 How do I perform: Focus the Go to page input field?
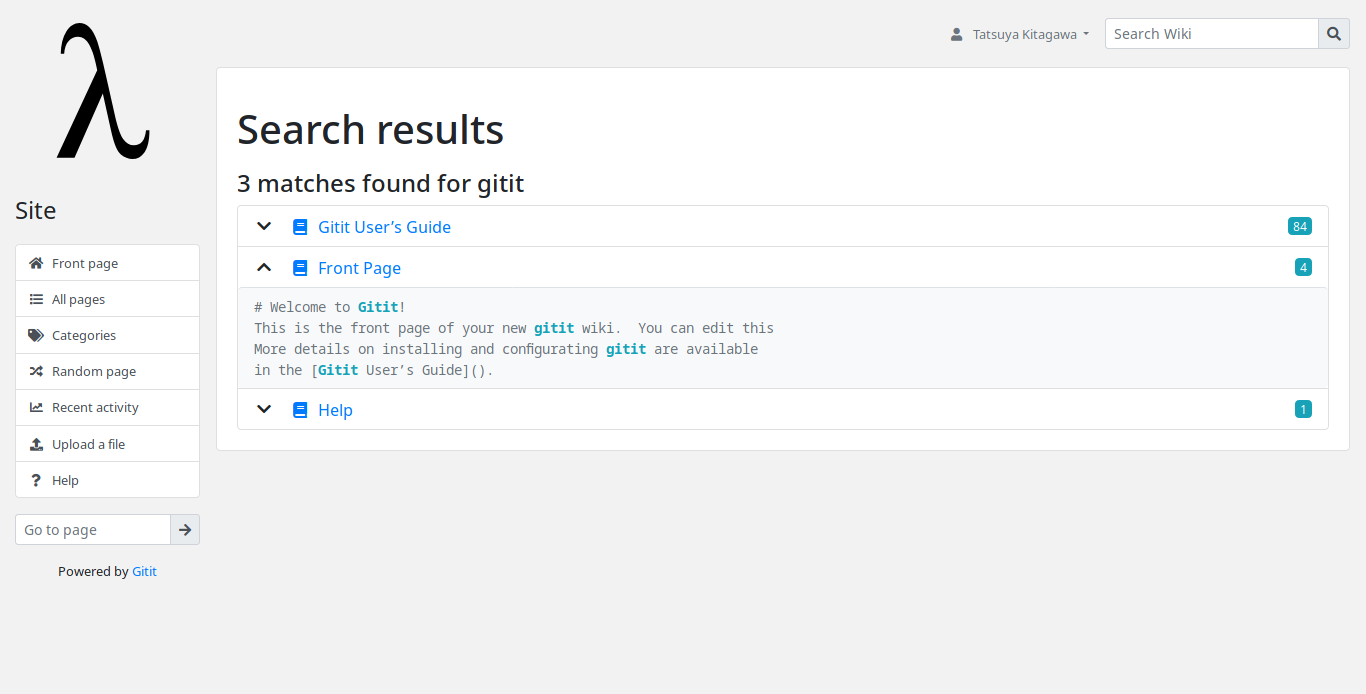[x=93, y=530]
